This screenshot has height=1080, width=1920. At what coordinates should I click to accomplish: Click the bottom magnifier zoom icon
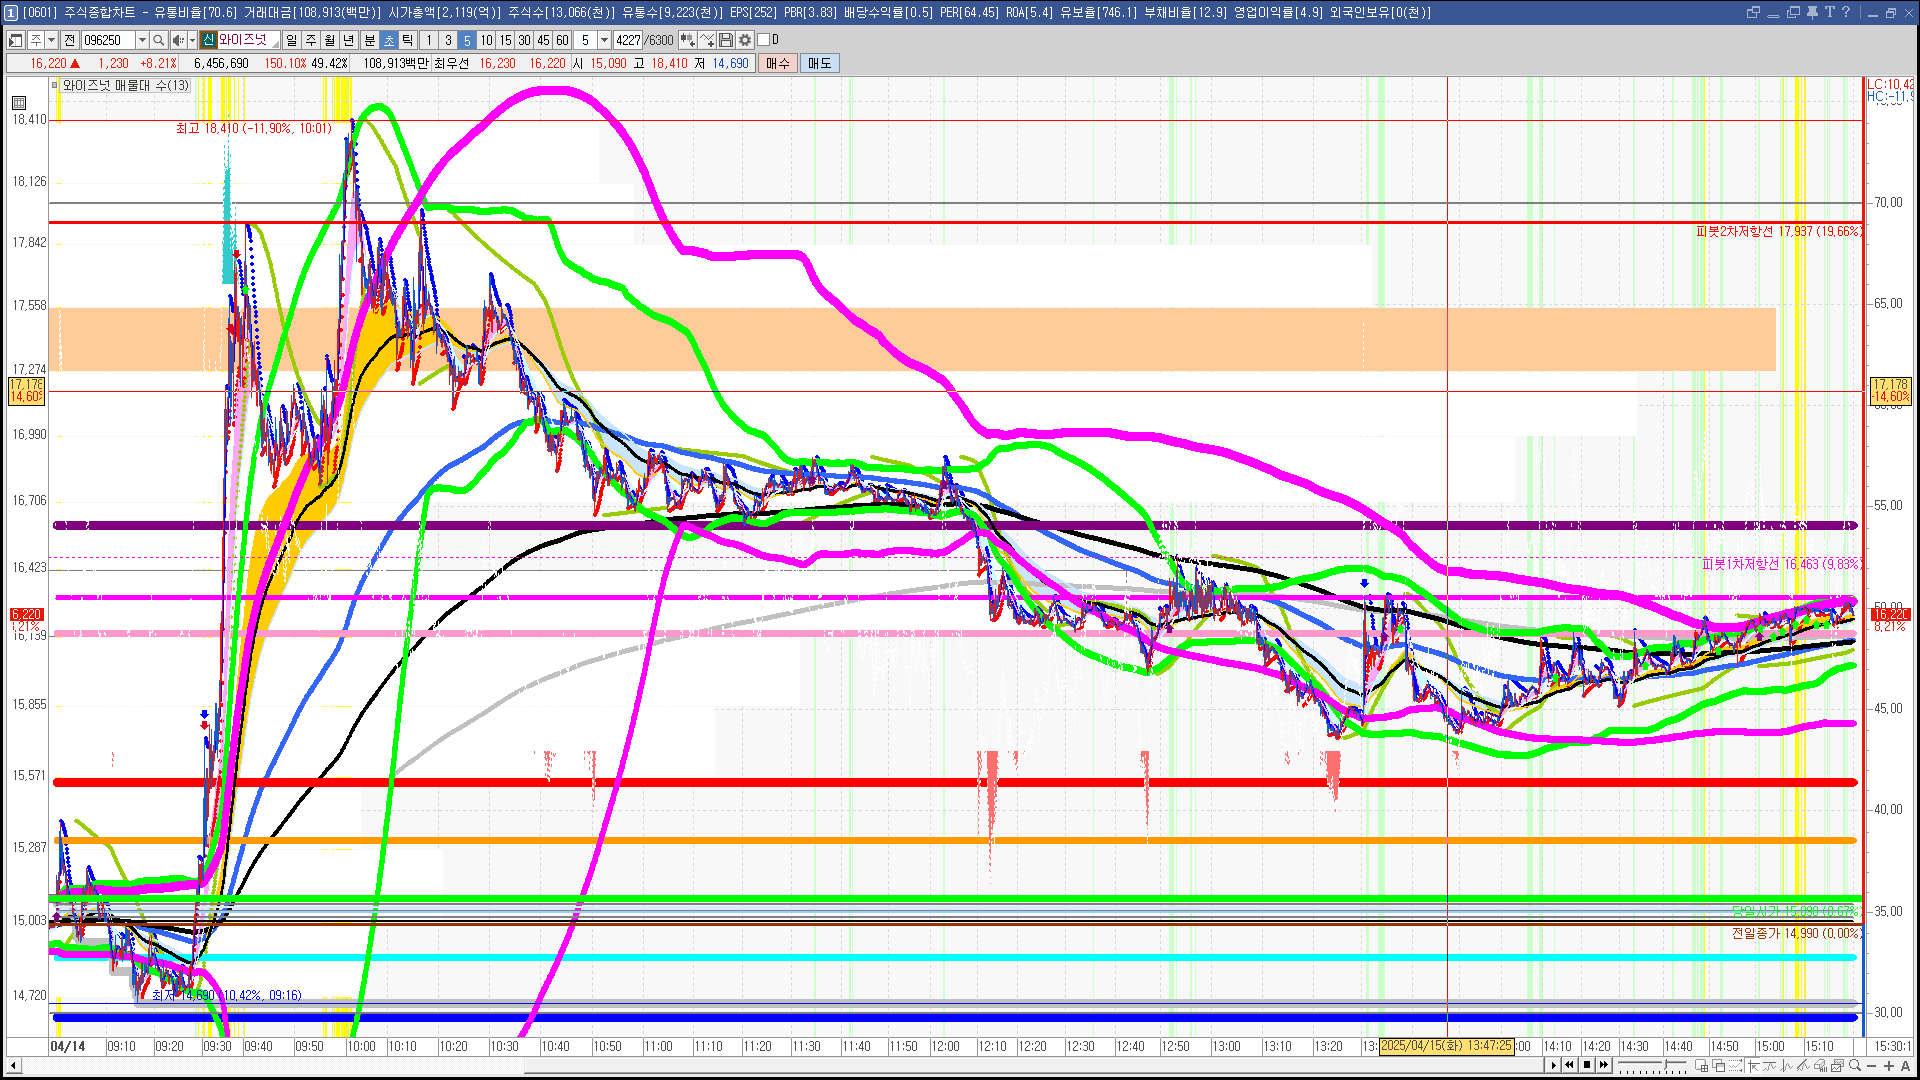coord(1856,1066)
